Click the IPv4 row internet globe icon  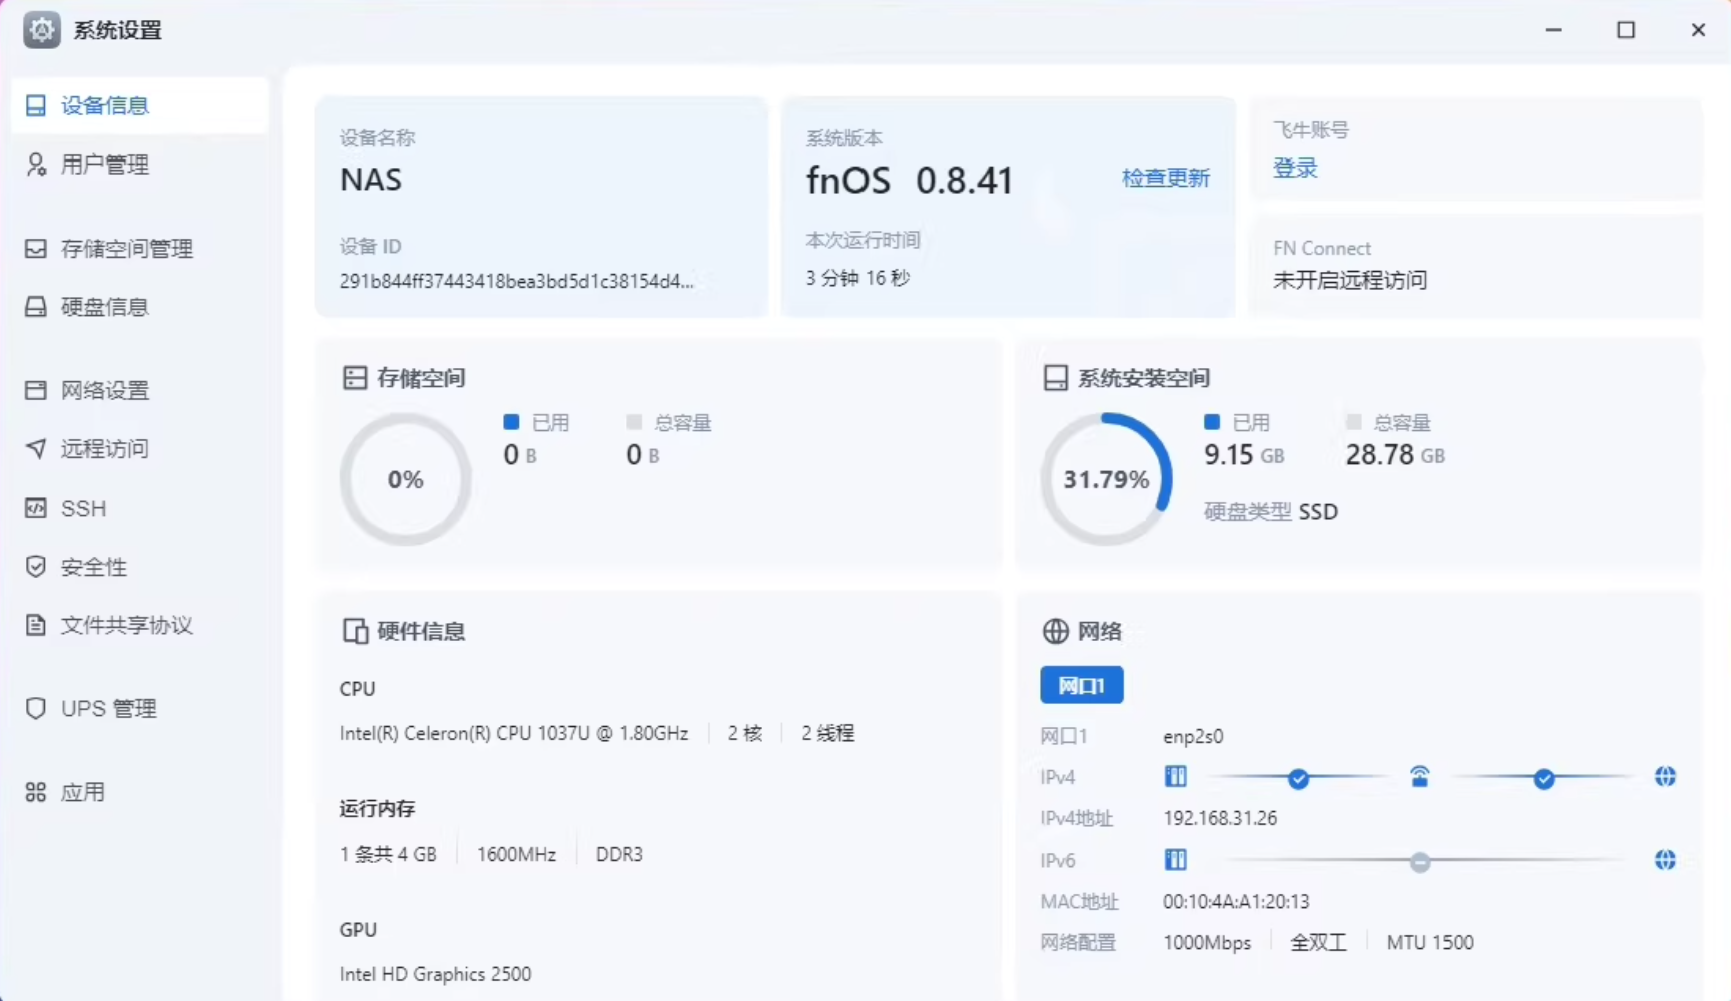[1665, 777]
